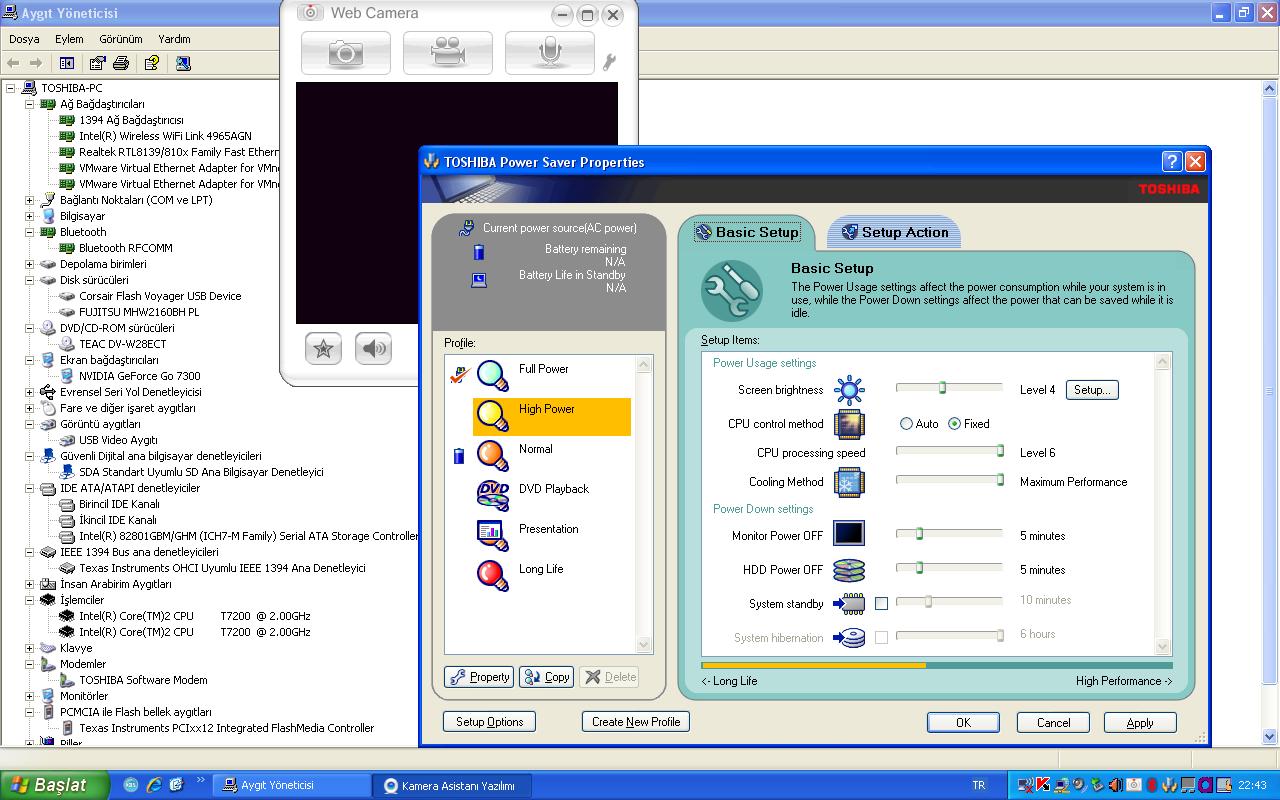Click the Monitor Power OFF screen icon
The image size is (1280, 800).
849,534
